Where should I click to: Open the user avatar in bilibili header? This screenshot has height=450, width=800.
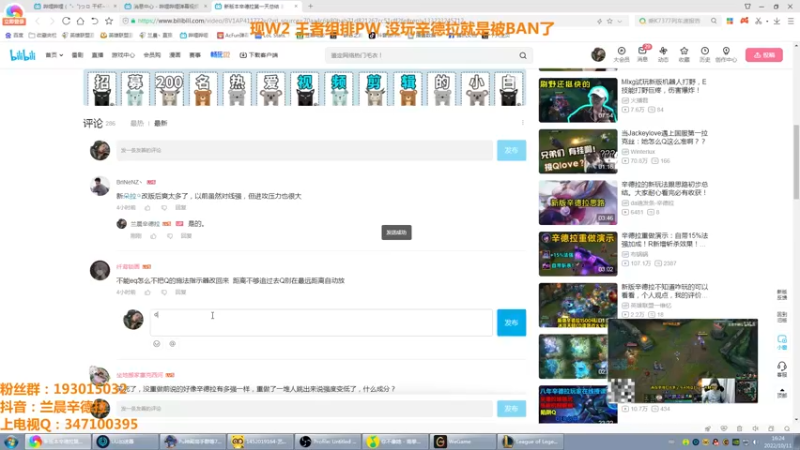pos(598,54)
